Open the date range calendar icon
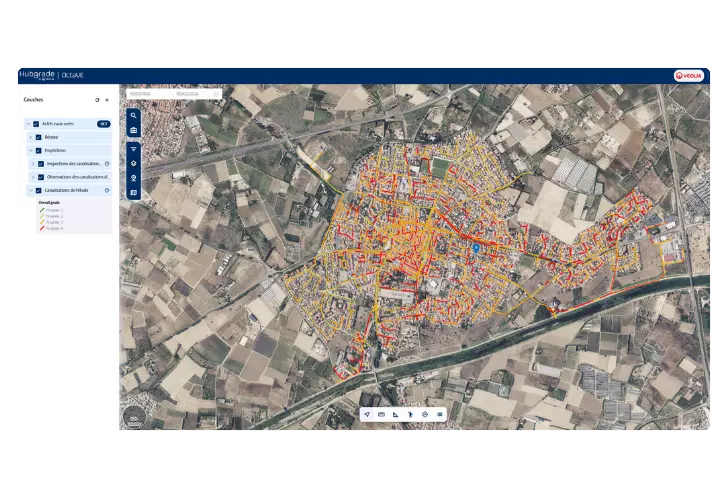 pyautogui.click(x=216, y=94)
